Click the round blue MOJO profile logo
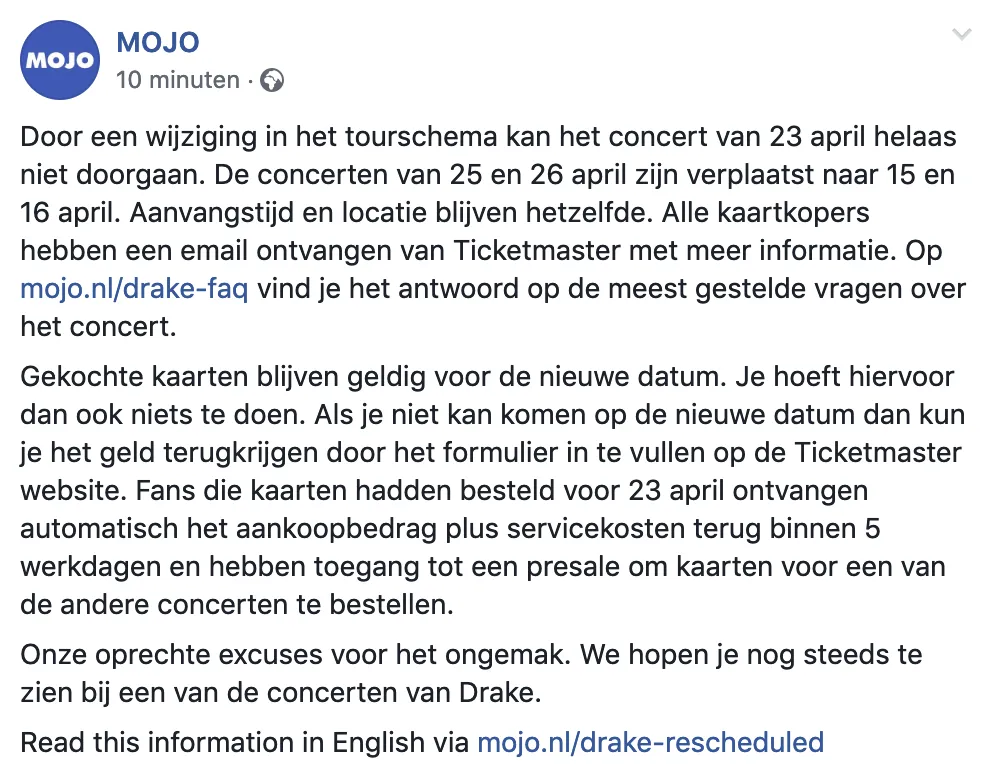The image size is (994, 778). tap(60, 60)
